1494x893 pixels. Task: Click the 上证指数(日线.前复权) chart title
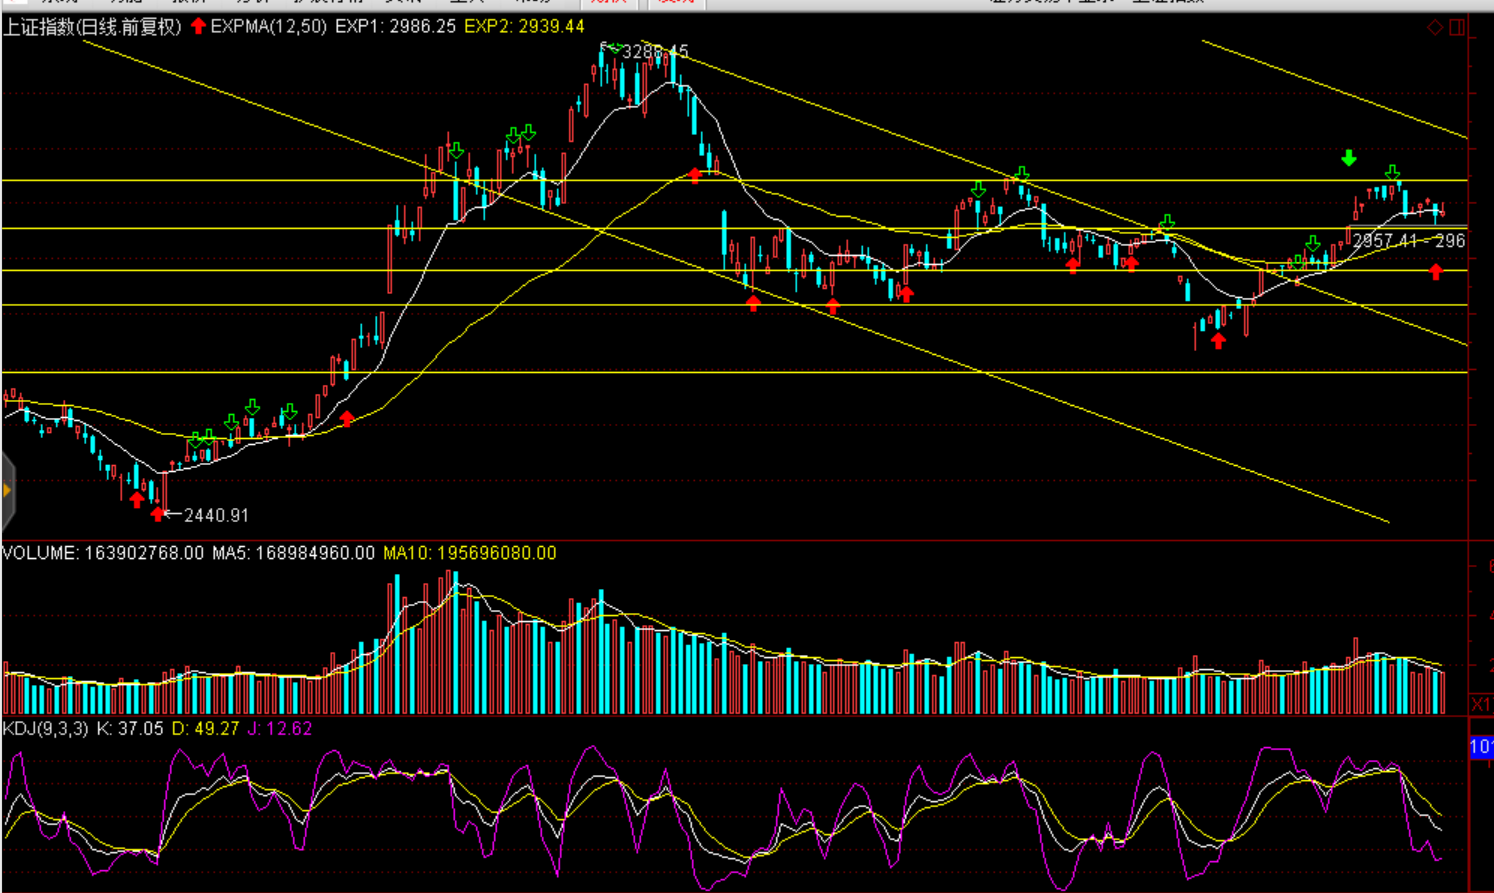coord(92,27)
